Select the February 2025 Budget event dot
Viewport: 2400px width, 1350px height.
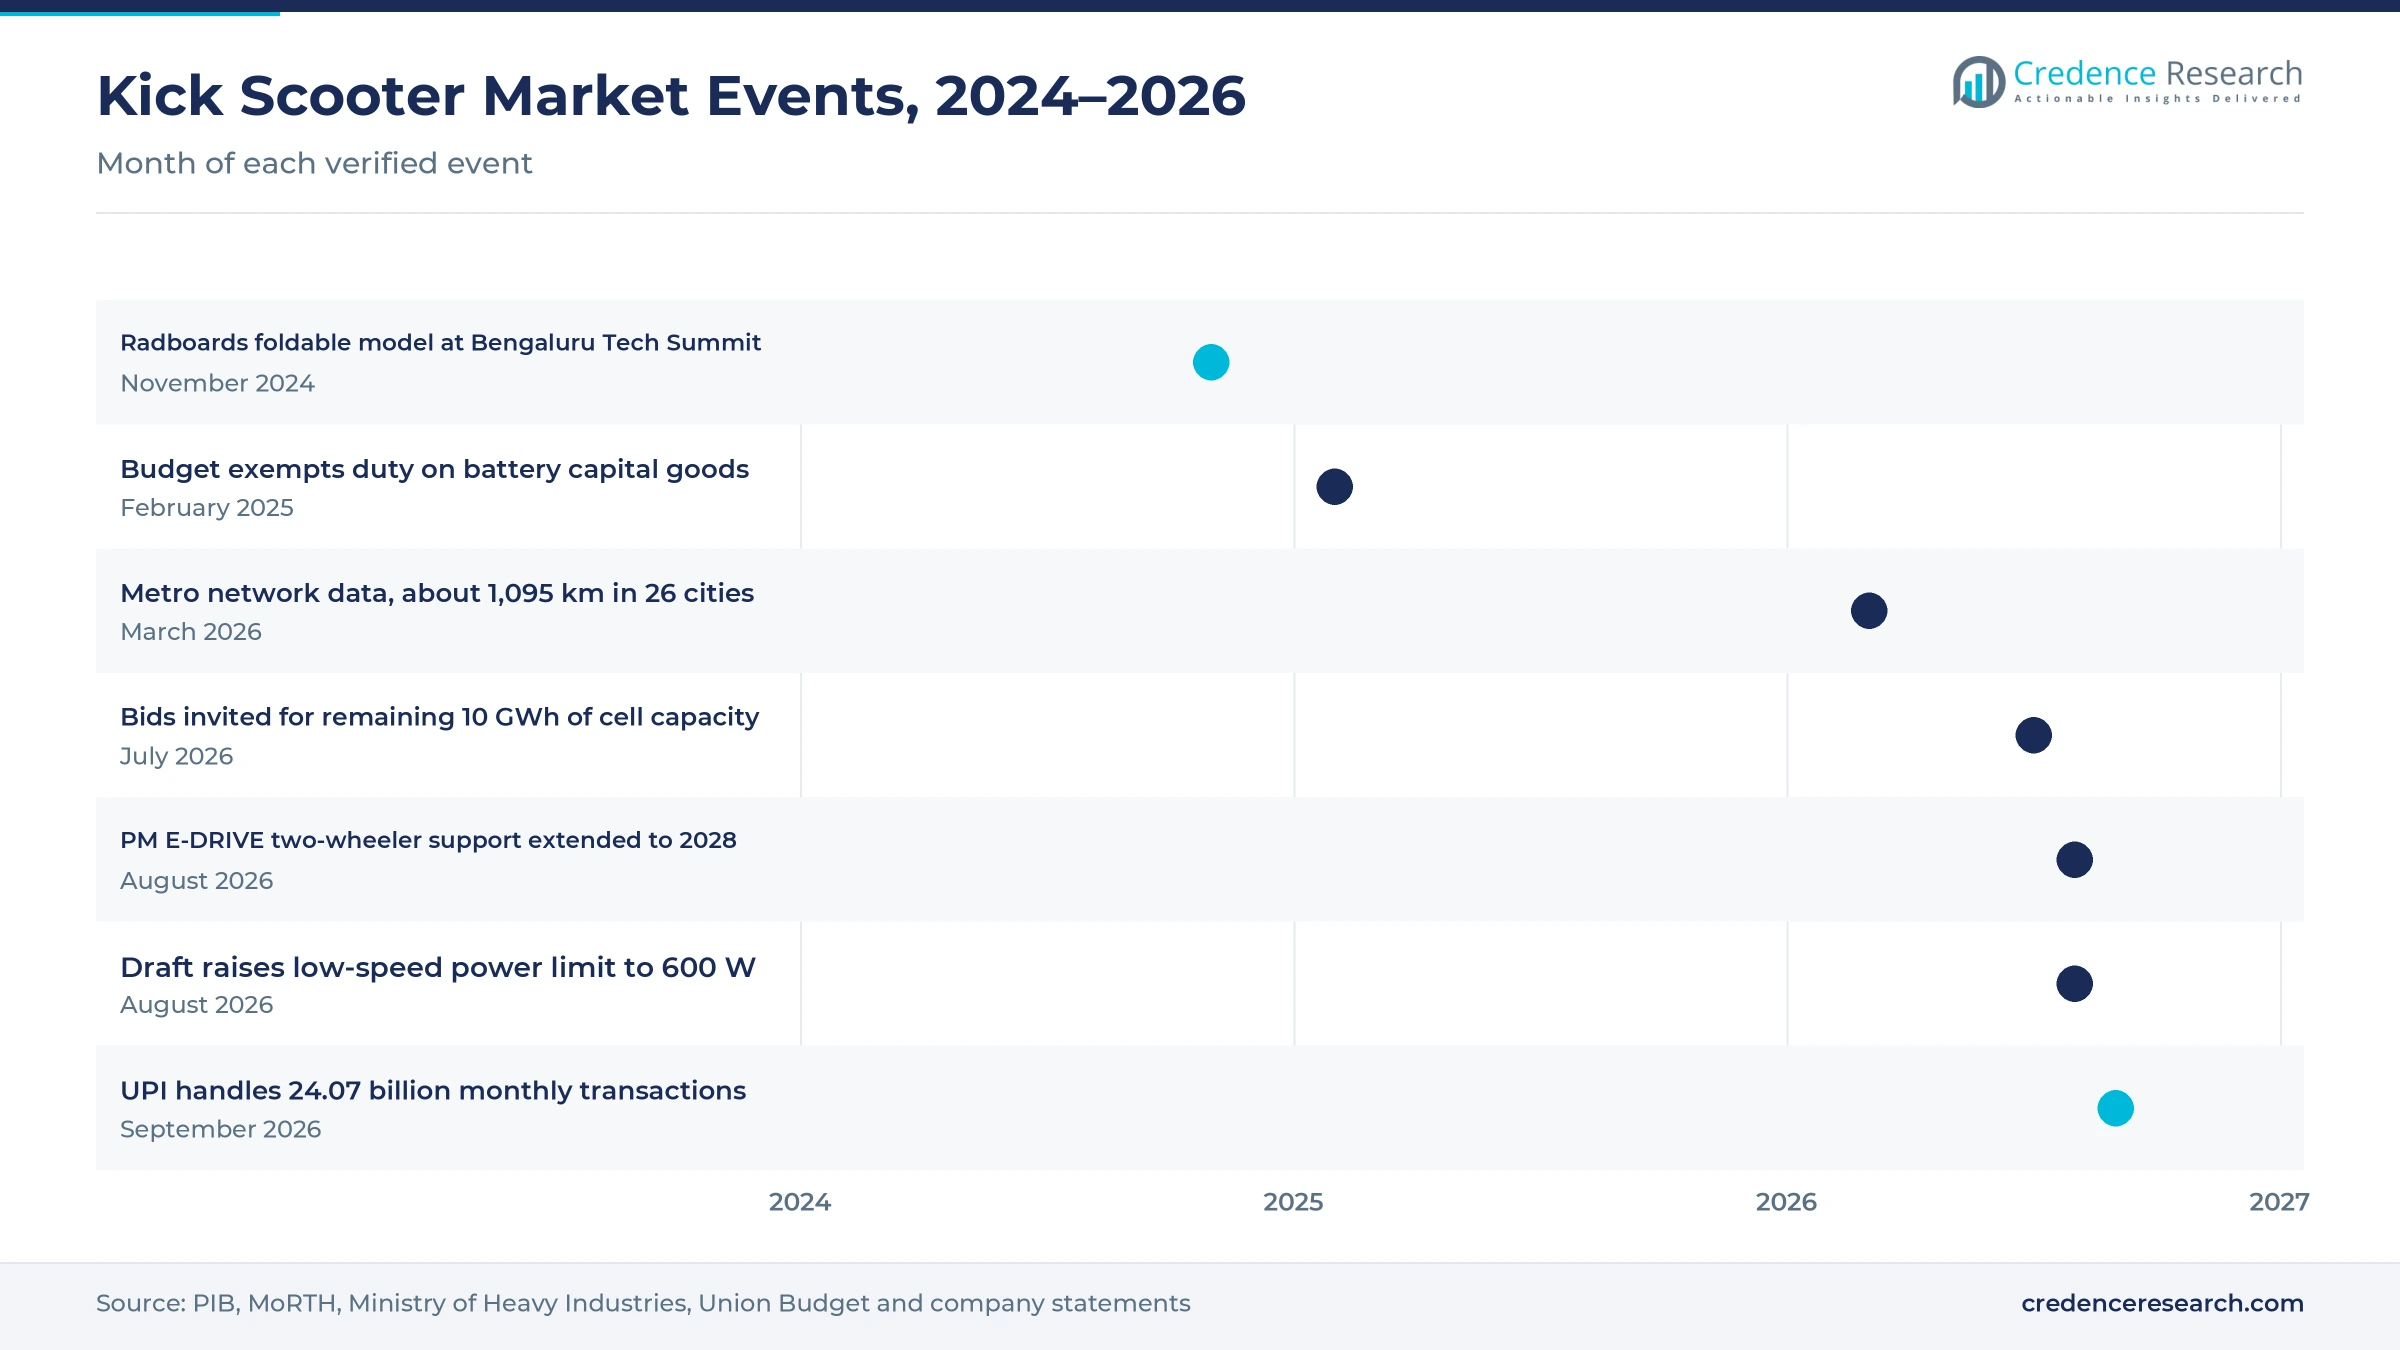point(1334,487)
